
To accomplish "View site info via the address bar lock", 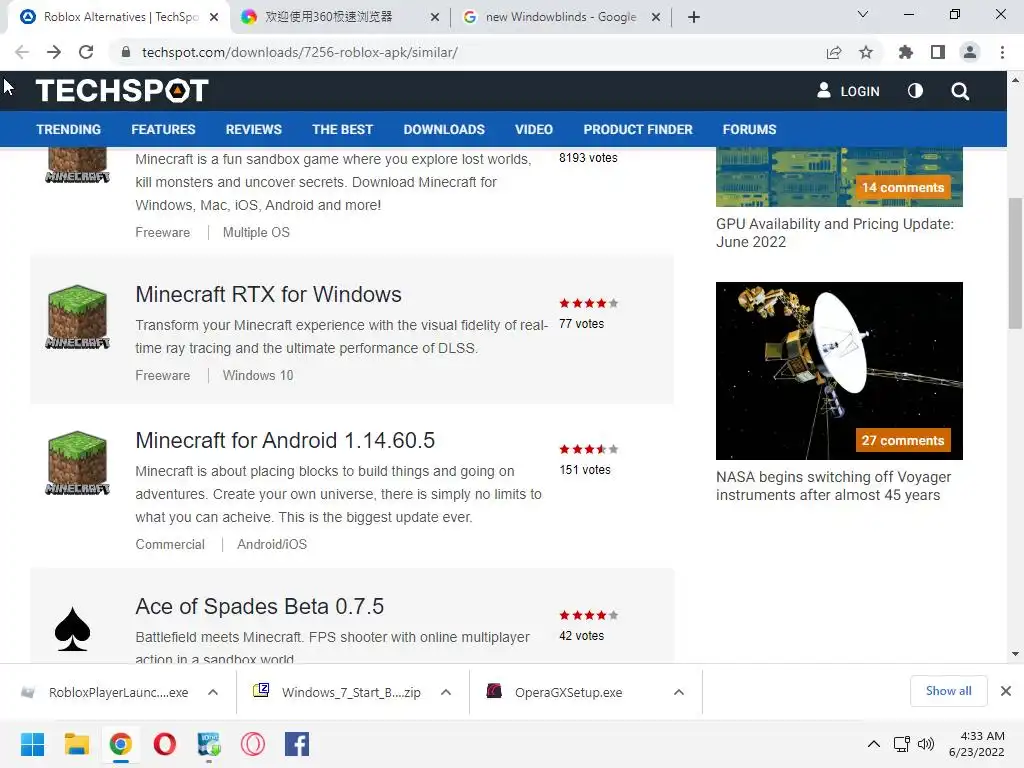I will coord(126,52).
